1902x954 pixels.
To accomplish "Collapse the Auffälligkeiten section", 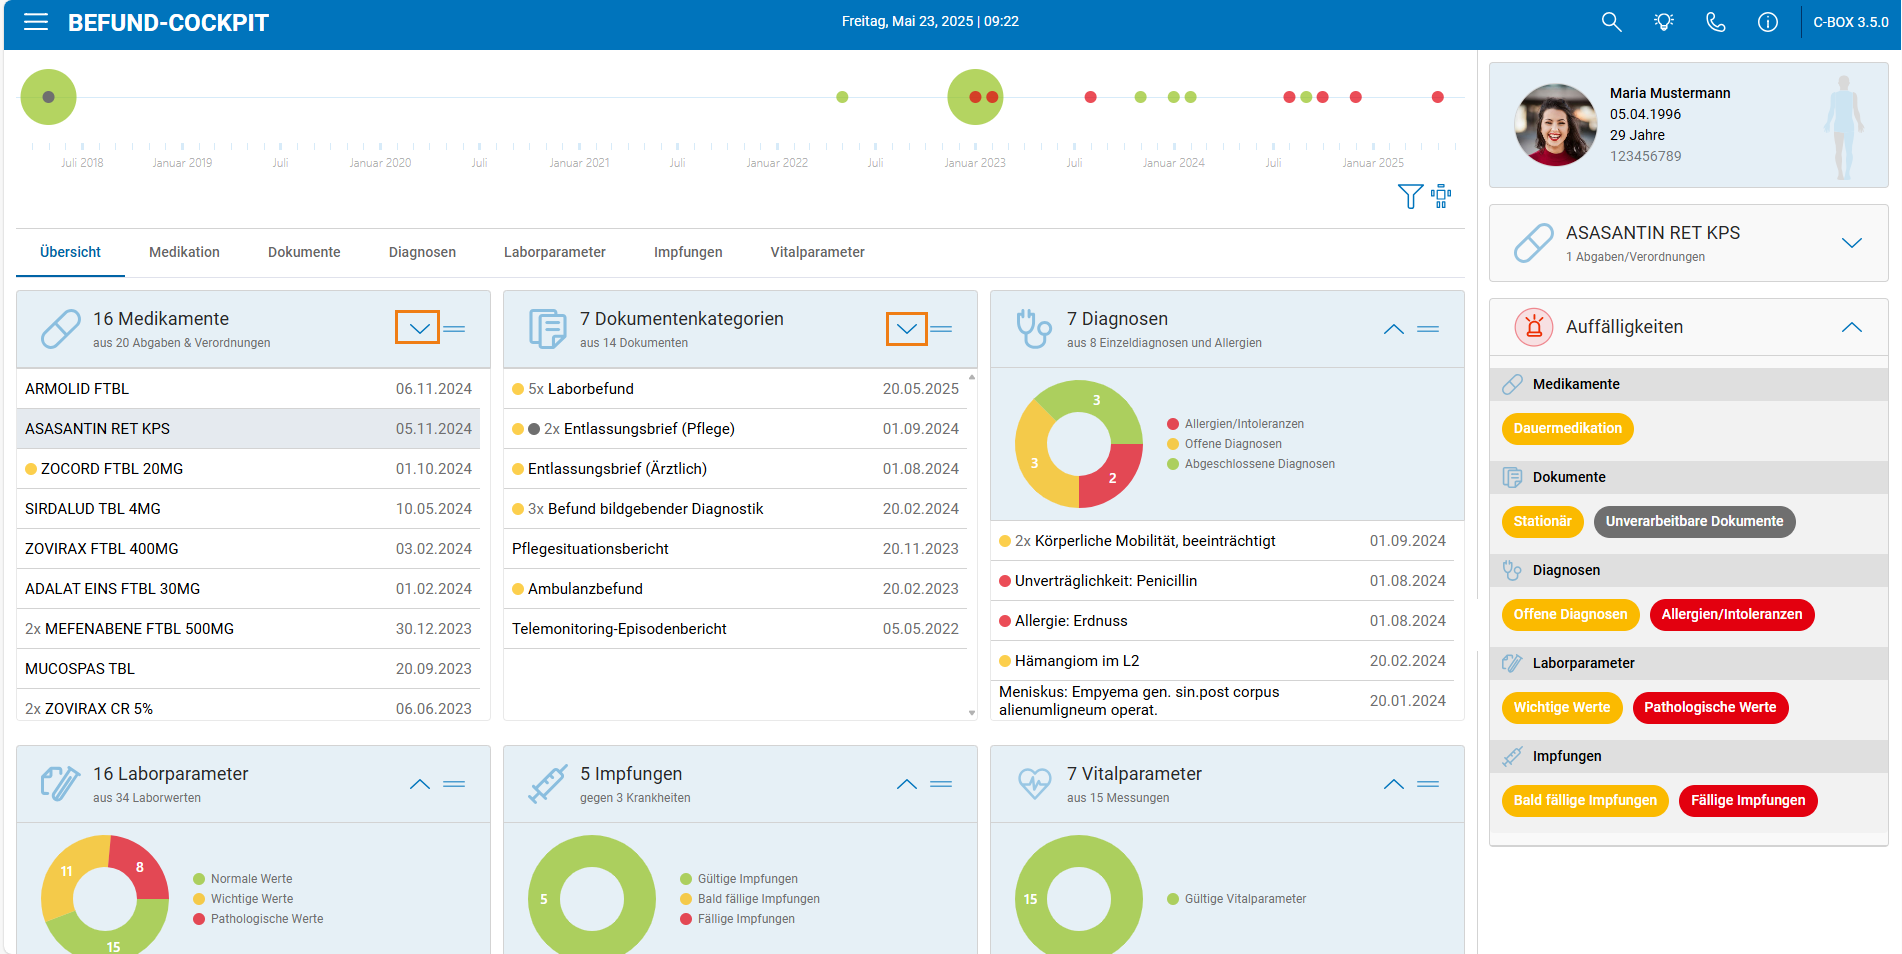I will coord(1852,327).
